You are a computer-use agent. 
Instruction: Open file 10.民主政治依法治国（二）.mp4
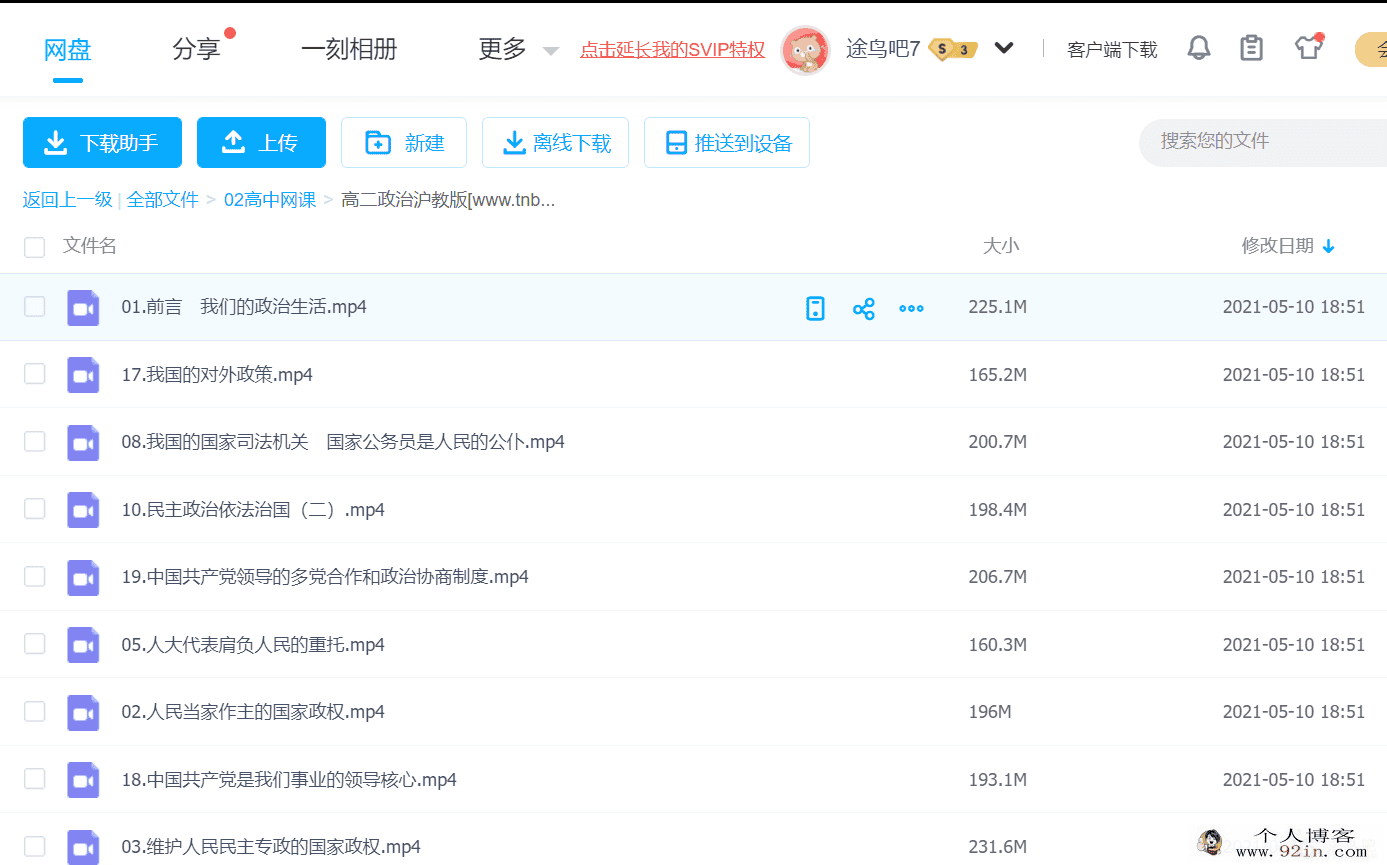pos(253,510)
